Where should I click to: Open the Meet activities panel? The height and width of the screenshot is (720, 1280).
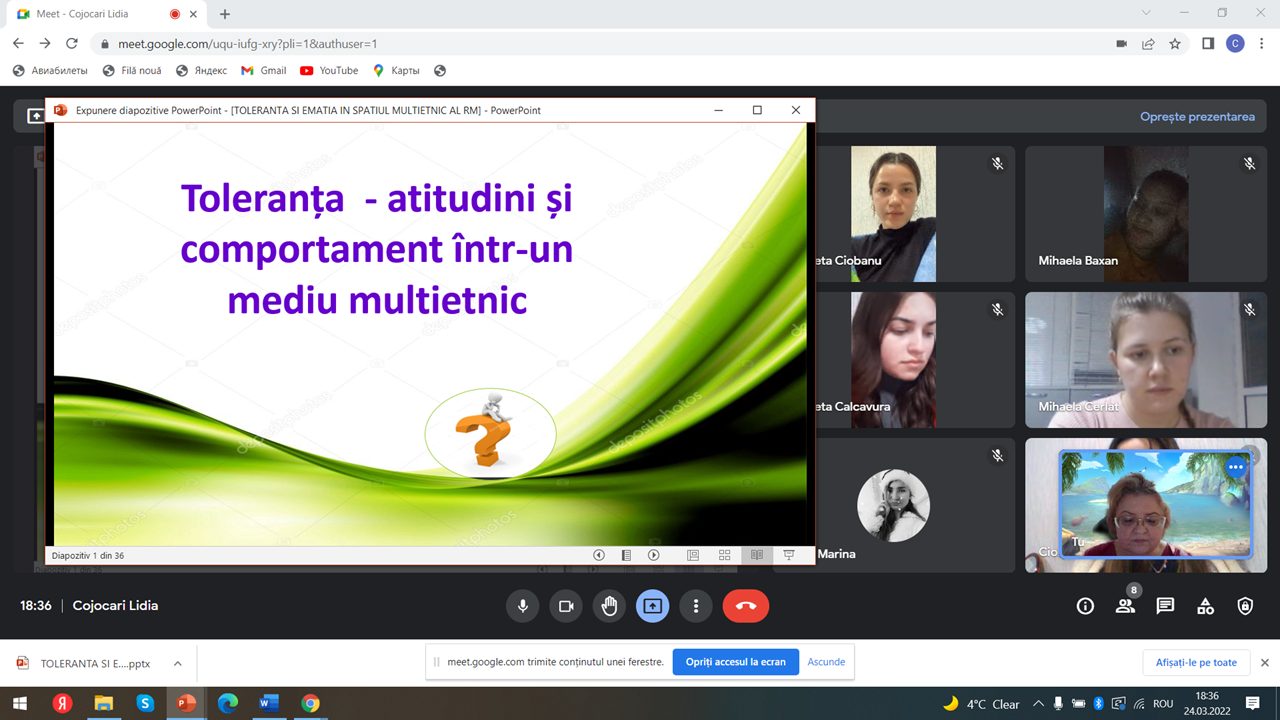[x=1205, y=606]
